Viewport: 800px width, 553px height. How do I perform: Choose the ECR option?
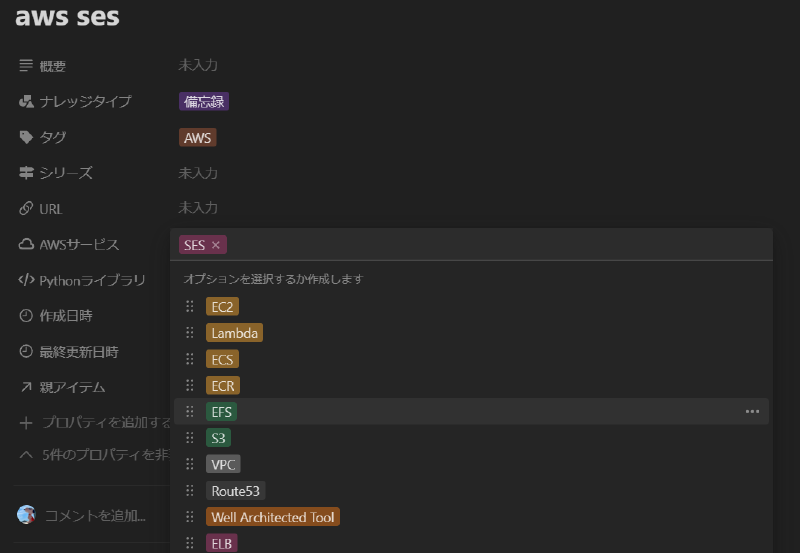pyautogui.click(x=223, y=386)
